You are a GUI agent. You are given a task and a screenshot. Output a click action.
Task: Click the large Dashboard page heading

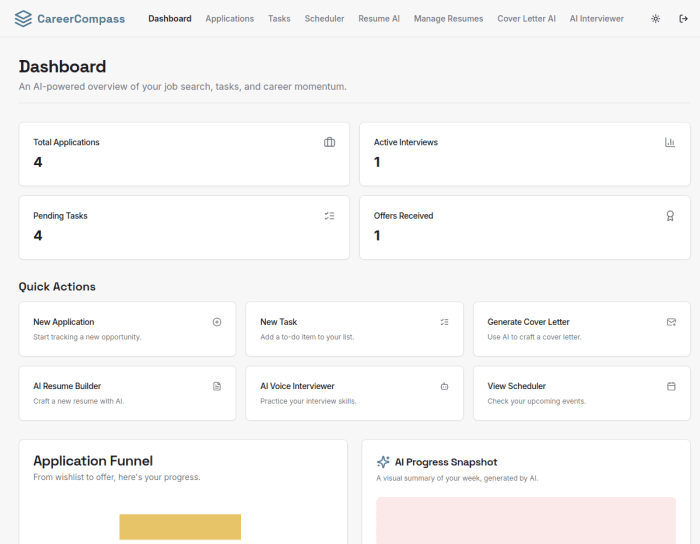click(x=62, y=66)
